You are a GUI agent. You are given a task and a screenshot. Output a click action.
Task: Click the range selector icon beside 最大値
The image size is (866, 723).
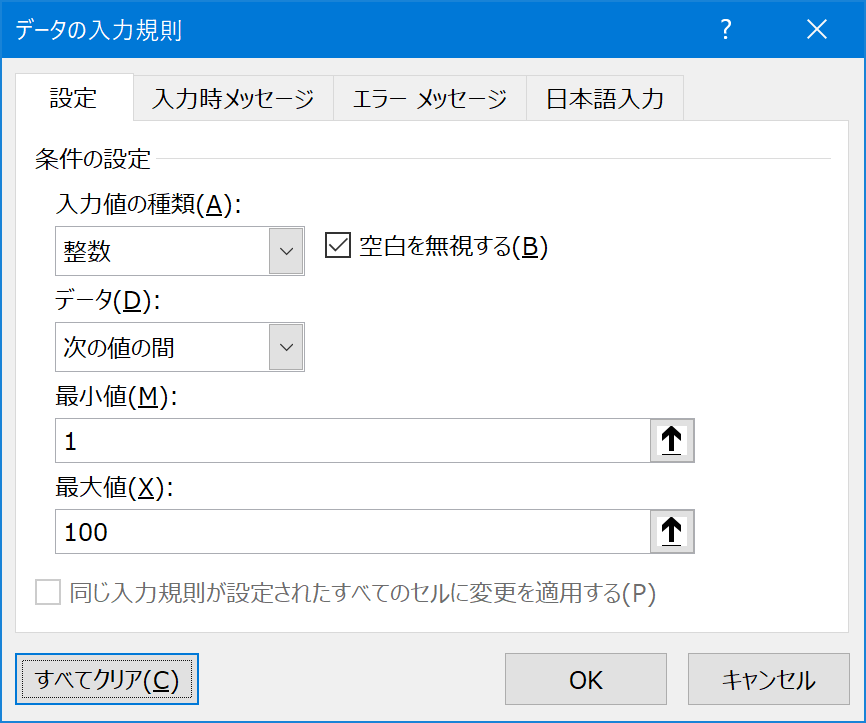click(x=672, y=532)
